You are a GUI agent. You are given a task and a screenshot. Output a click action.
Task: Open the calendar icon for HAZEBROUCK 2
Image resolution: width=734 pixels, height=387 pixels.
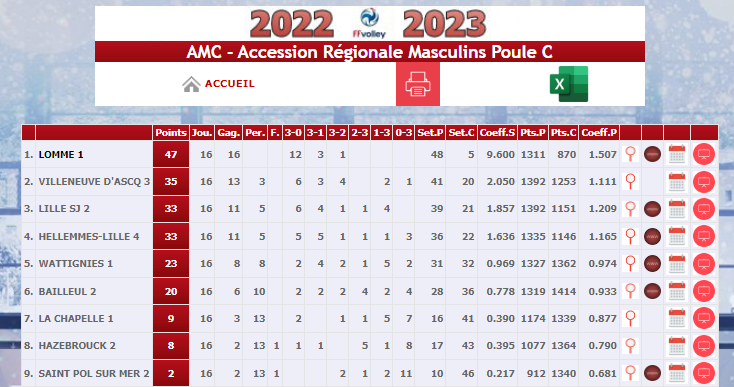click(677, 346)
